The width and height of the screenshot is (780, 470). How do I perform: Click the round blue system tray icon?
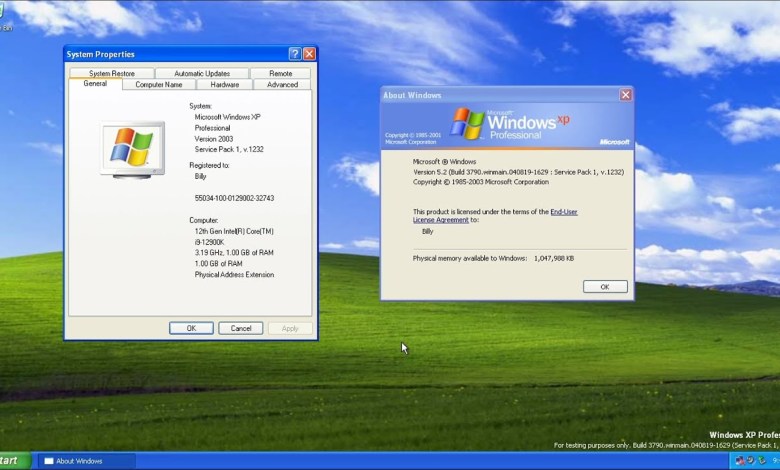pyautogui.click(x=751, y=461)
